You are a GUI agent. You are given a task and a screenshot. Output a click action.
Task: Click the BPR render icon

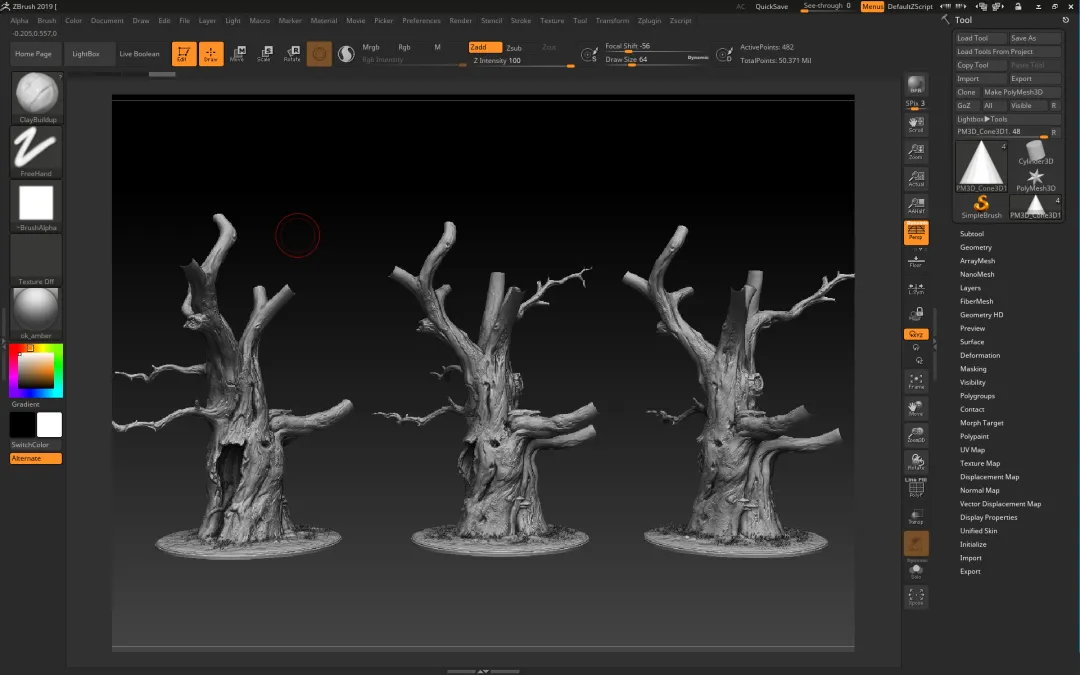[x=916, y=84]
